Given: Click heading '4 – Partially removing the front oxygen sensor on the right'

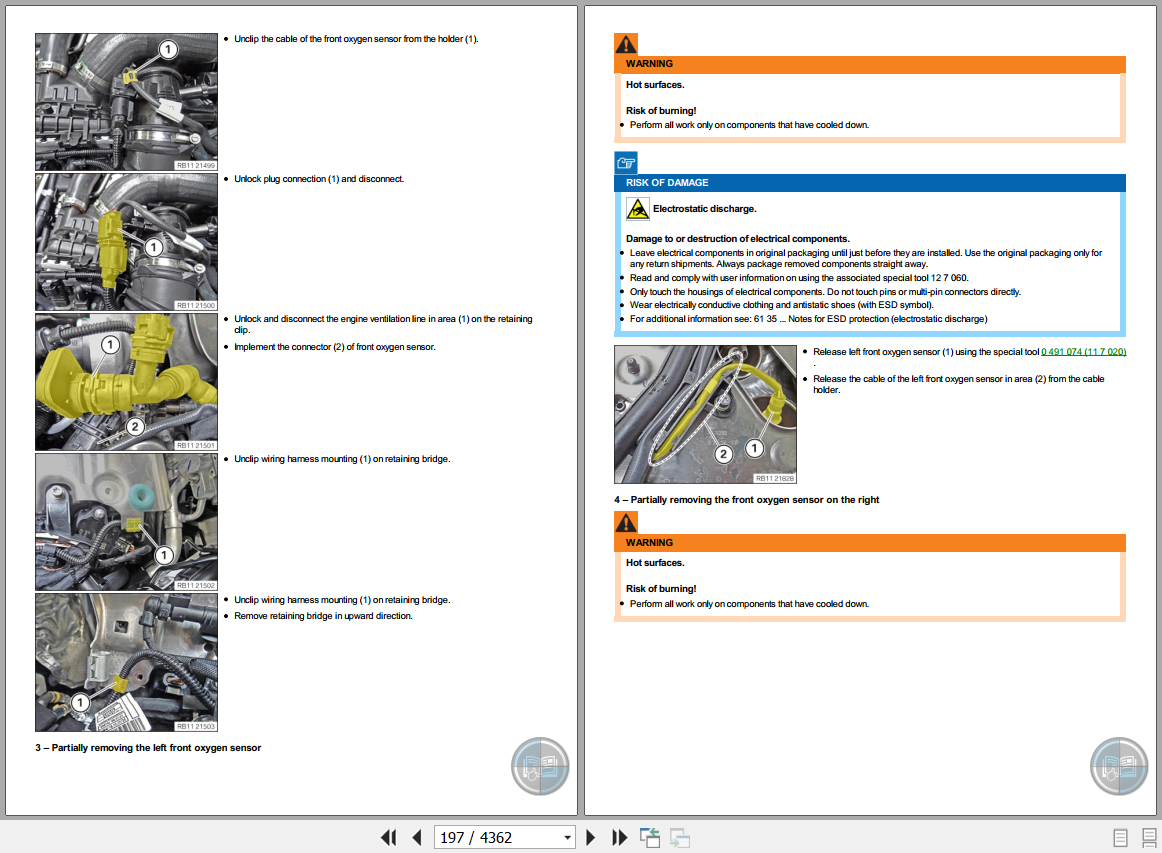Looking at the screenshot, I should pos(746,500).
